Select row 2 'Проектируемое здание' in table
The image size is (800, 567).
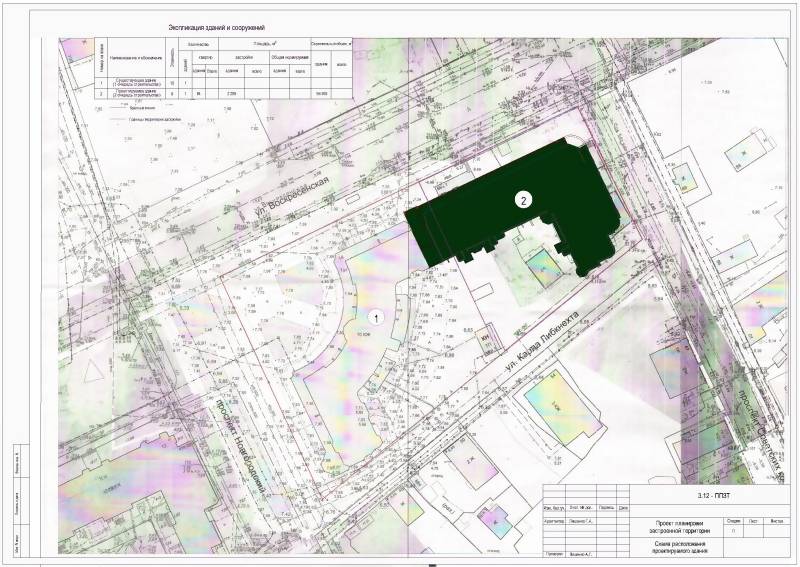click(x=141, y=93)
